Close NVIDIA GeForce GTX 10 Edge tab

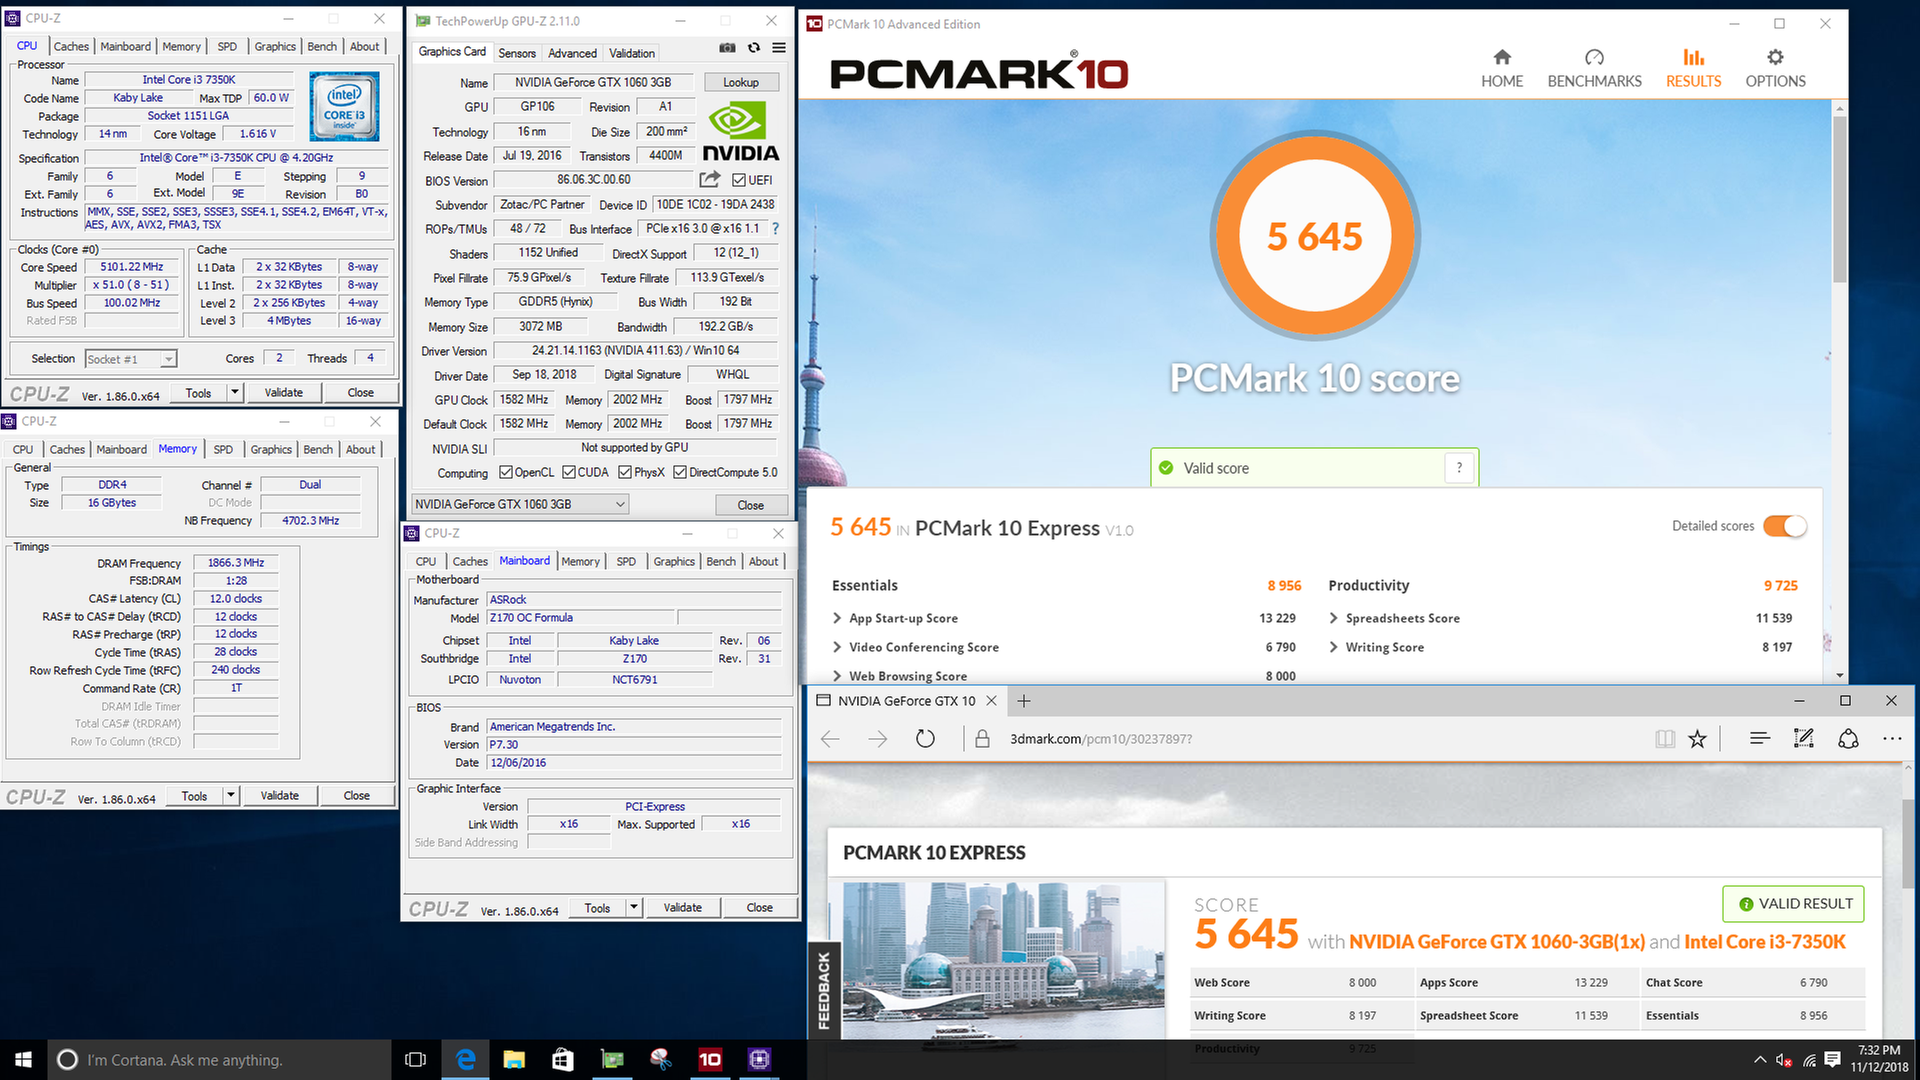tap(992, 701)
